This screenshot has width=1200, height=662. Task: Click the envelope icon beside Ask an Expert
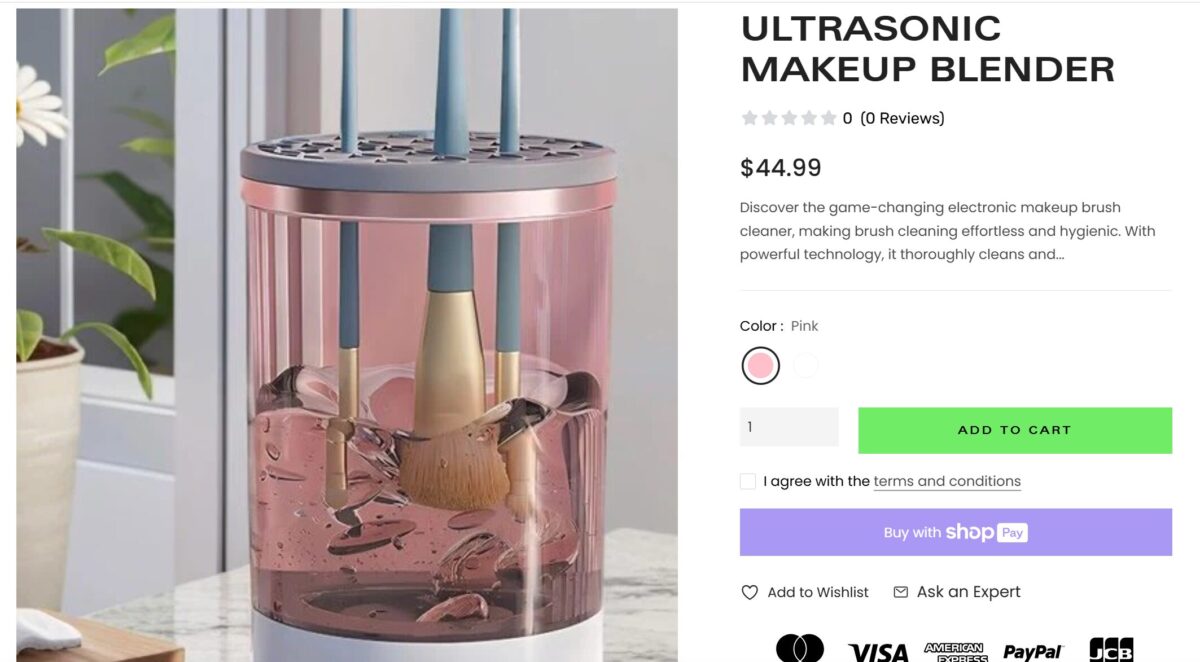899,592
